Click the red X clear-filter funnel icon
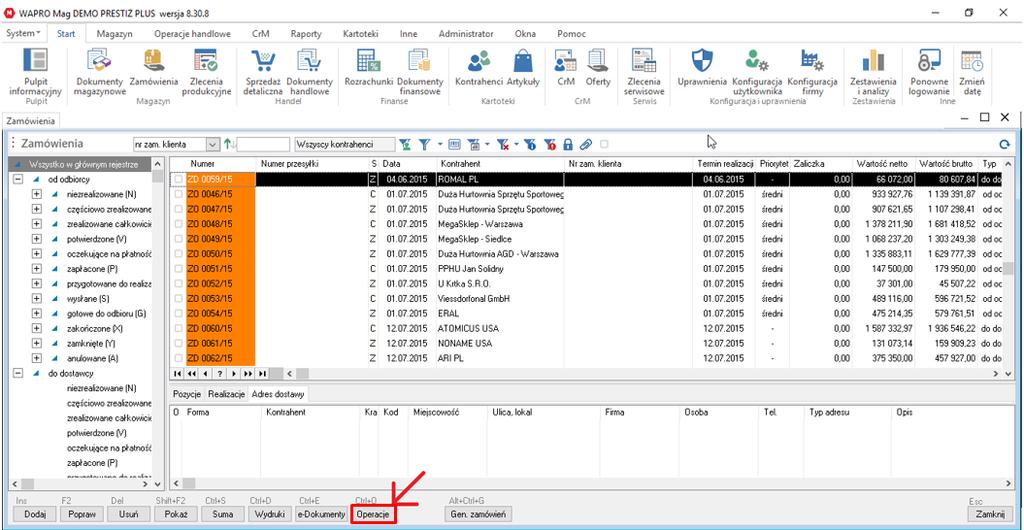1024x530 pixels. (x=502, y=144)
